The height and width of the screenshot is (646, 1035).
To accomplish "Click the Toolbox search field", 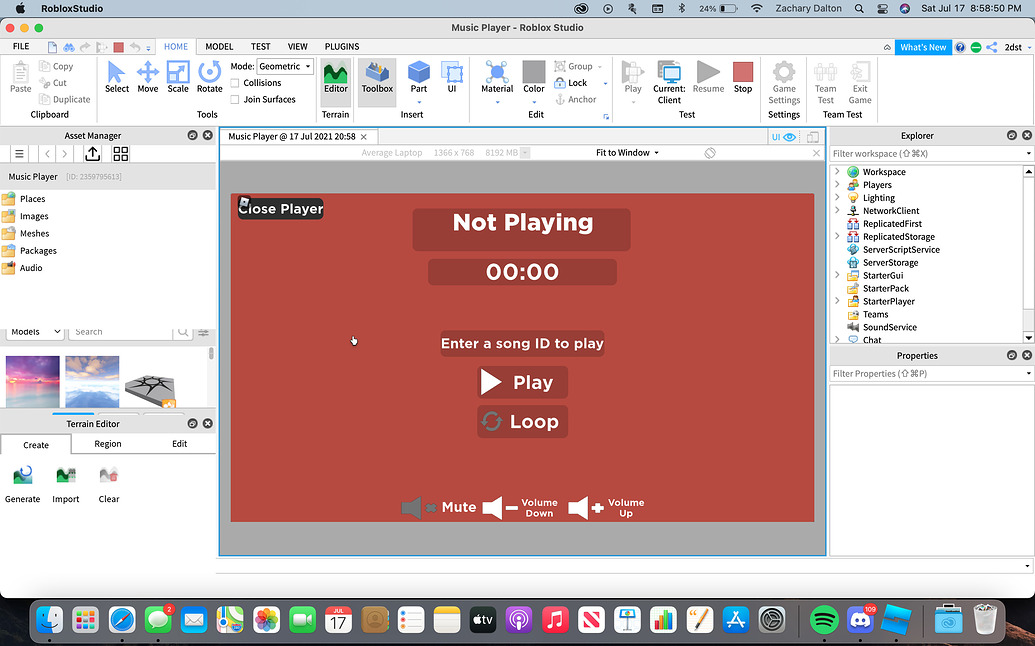I will 121,332.
